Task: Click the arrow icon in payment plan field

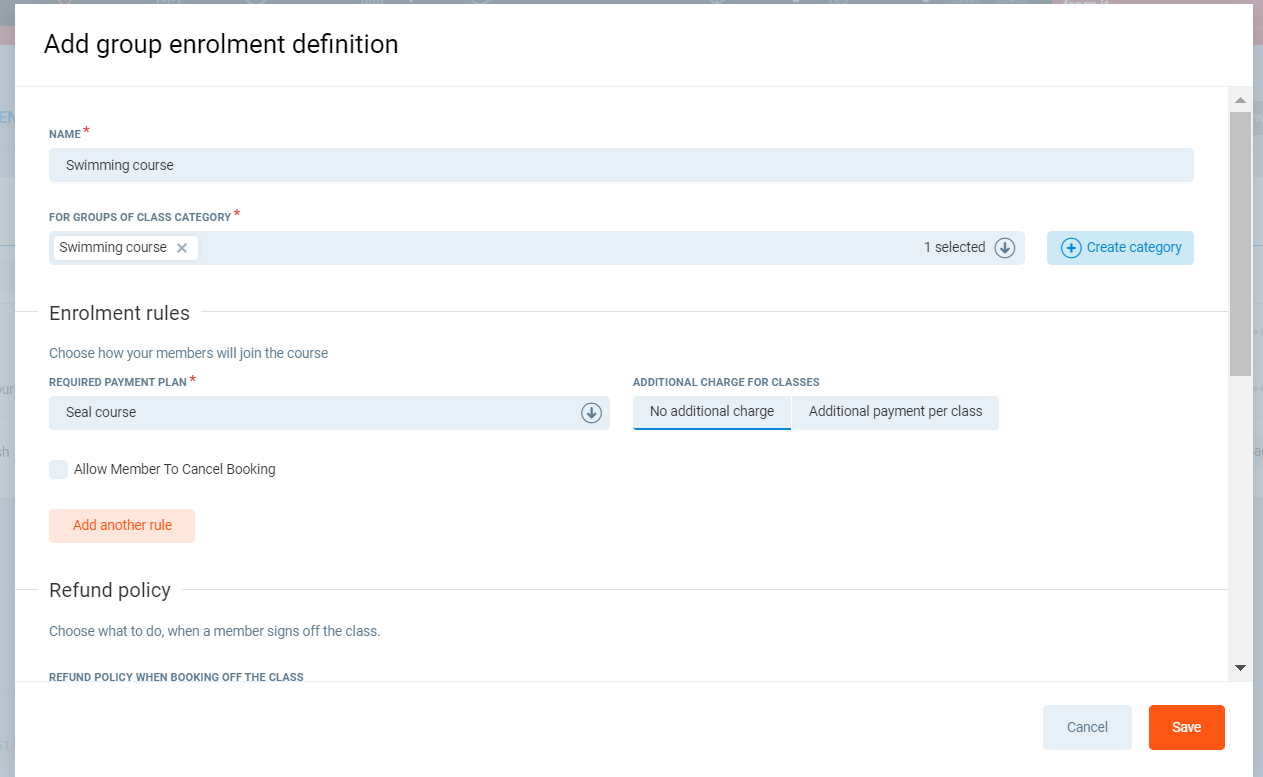Action: click(x=591, y=413)
